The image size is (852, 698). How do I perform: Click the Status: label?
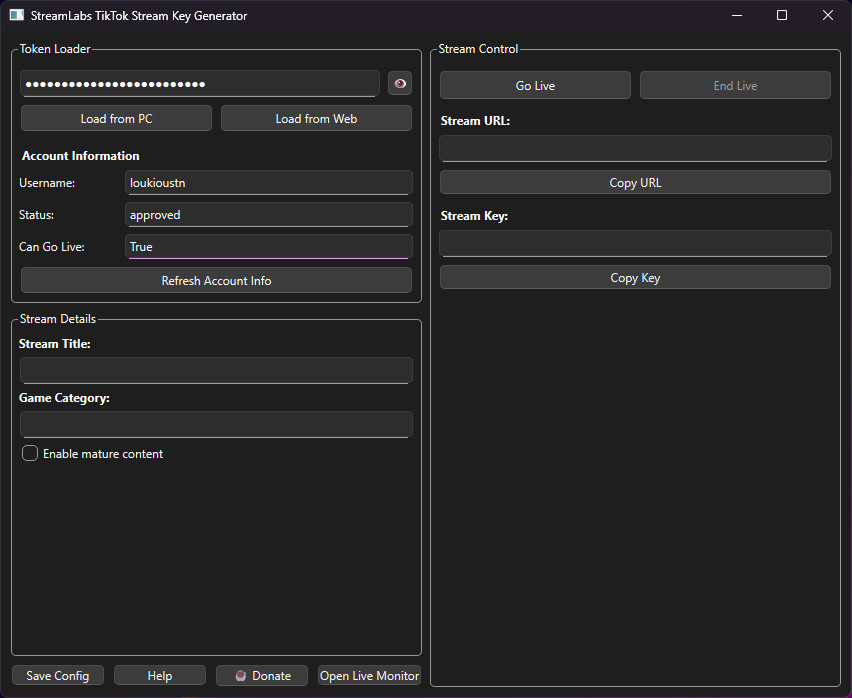coord(36,215)
